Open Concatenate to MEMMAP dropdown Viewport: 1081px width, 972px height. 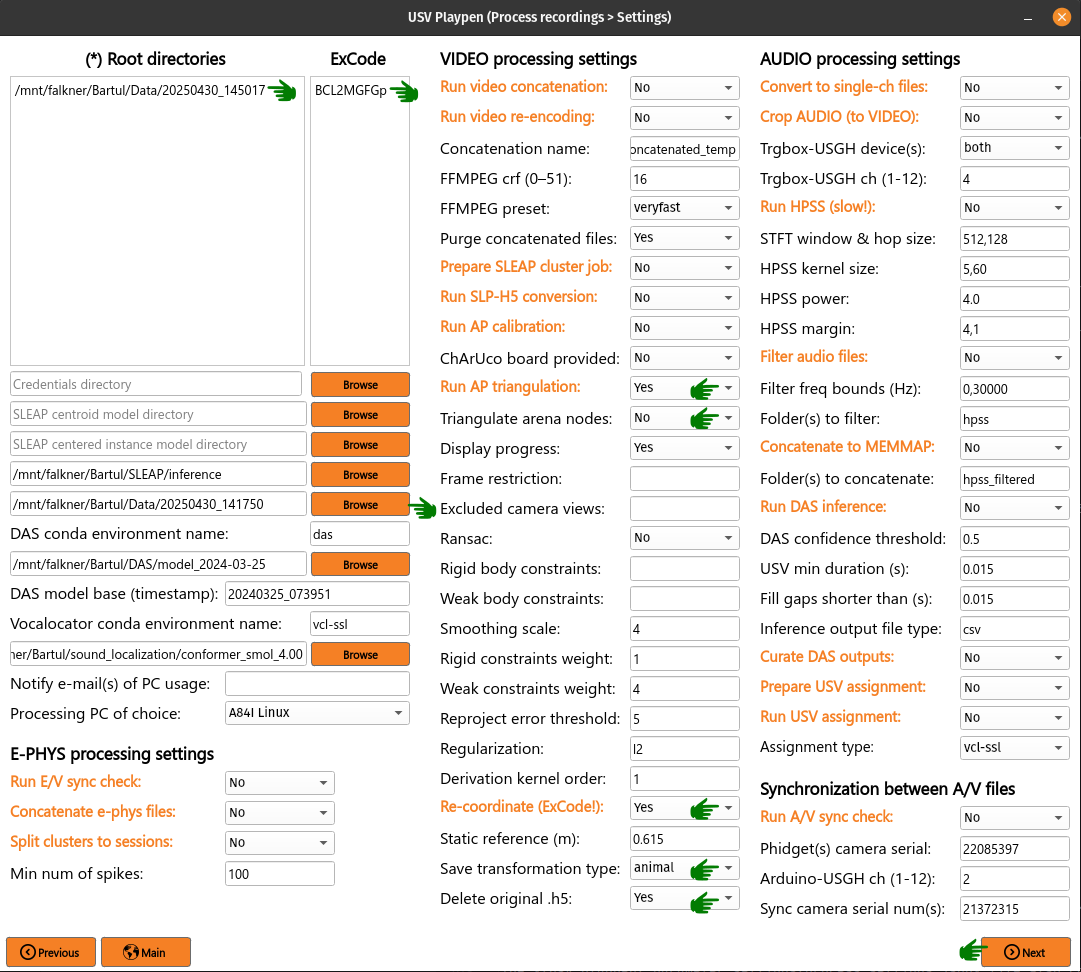[1014, 447]
